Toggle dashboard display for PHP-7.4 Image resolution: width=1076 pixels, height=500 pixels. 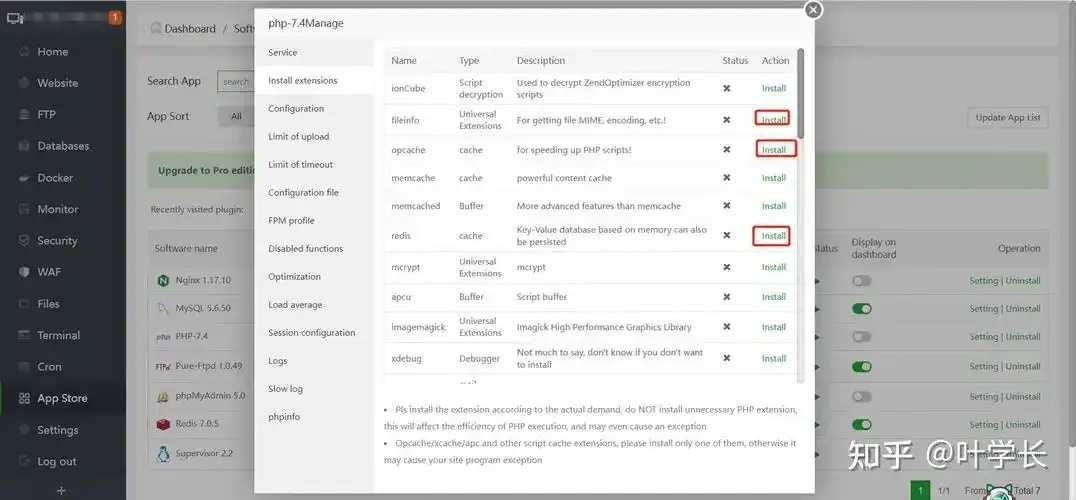[x=861, y=337]
